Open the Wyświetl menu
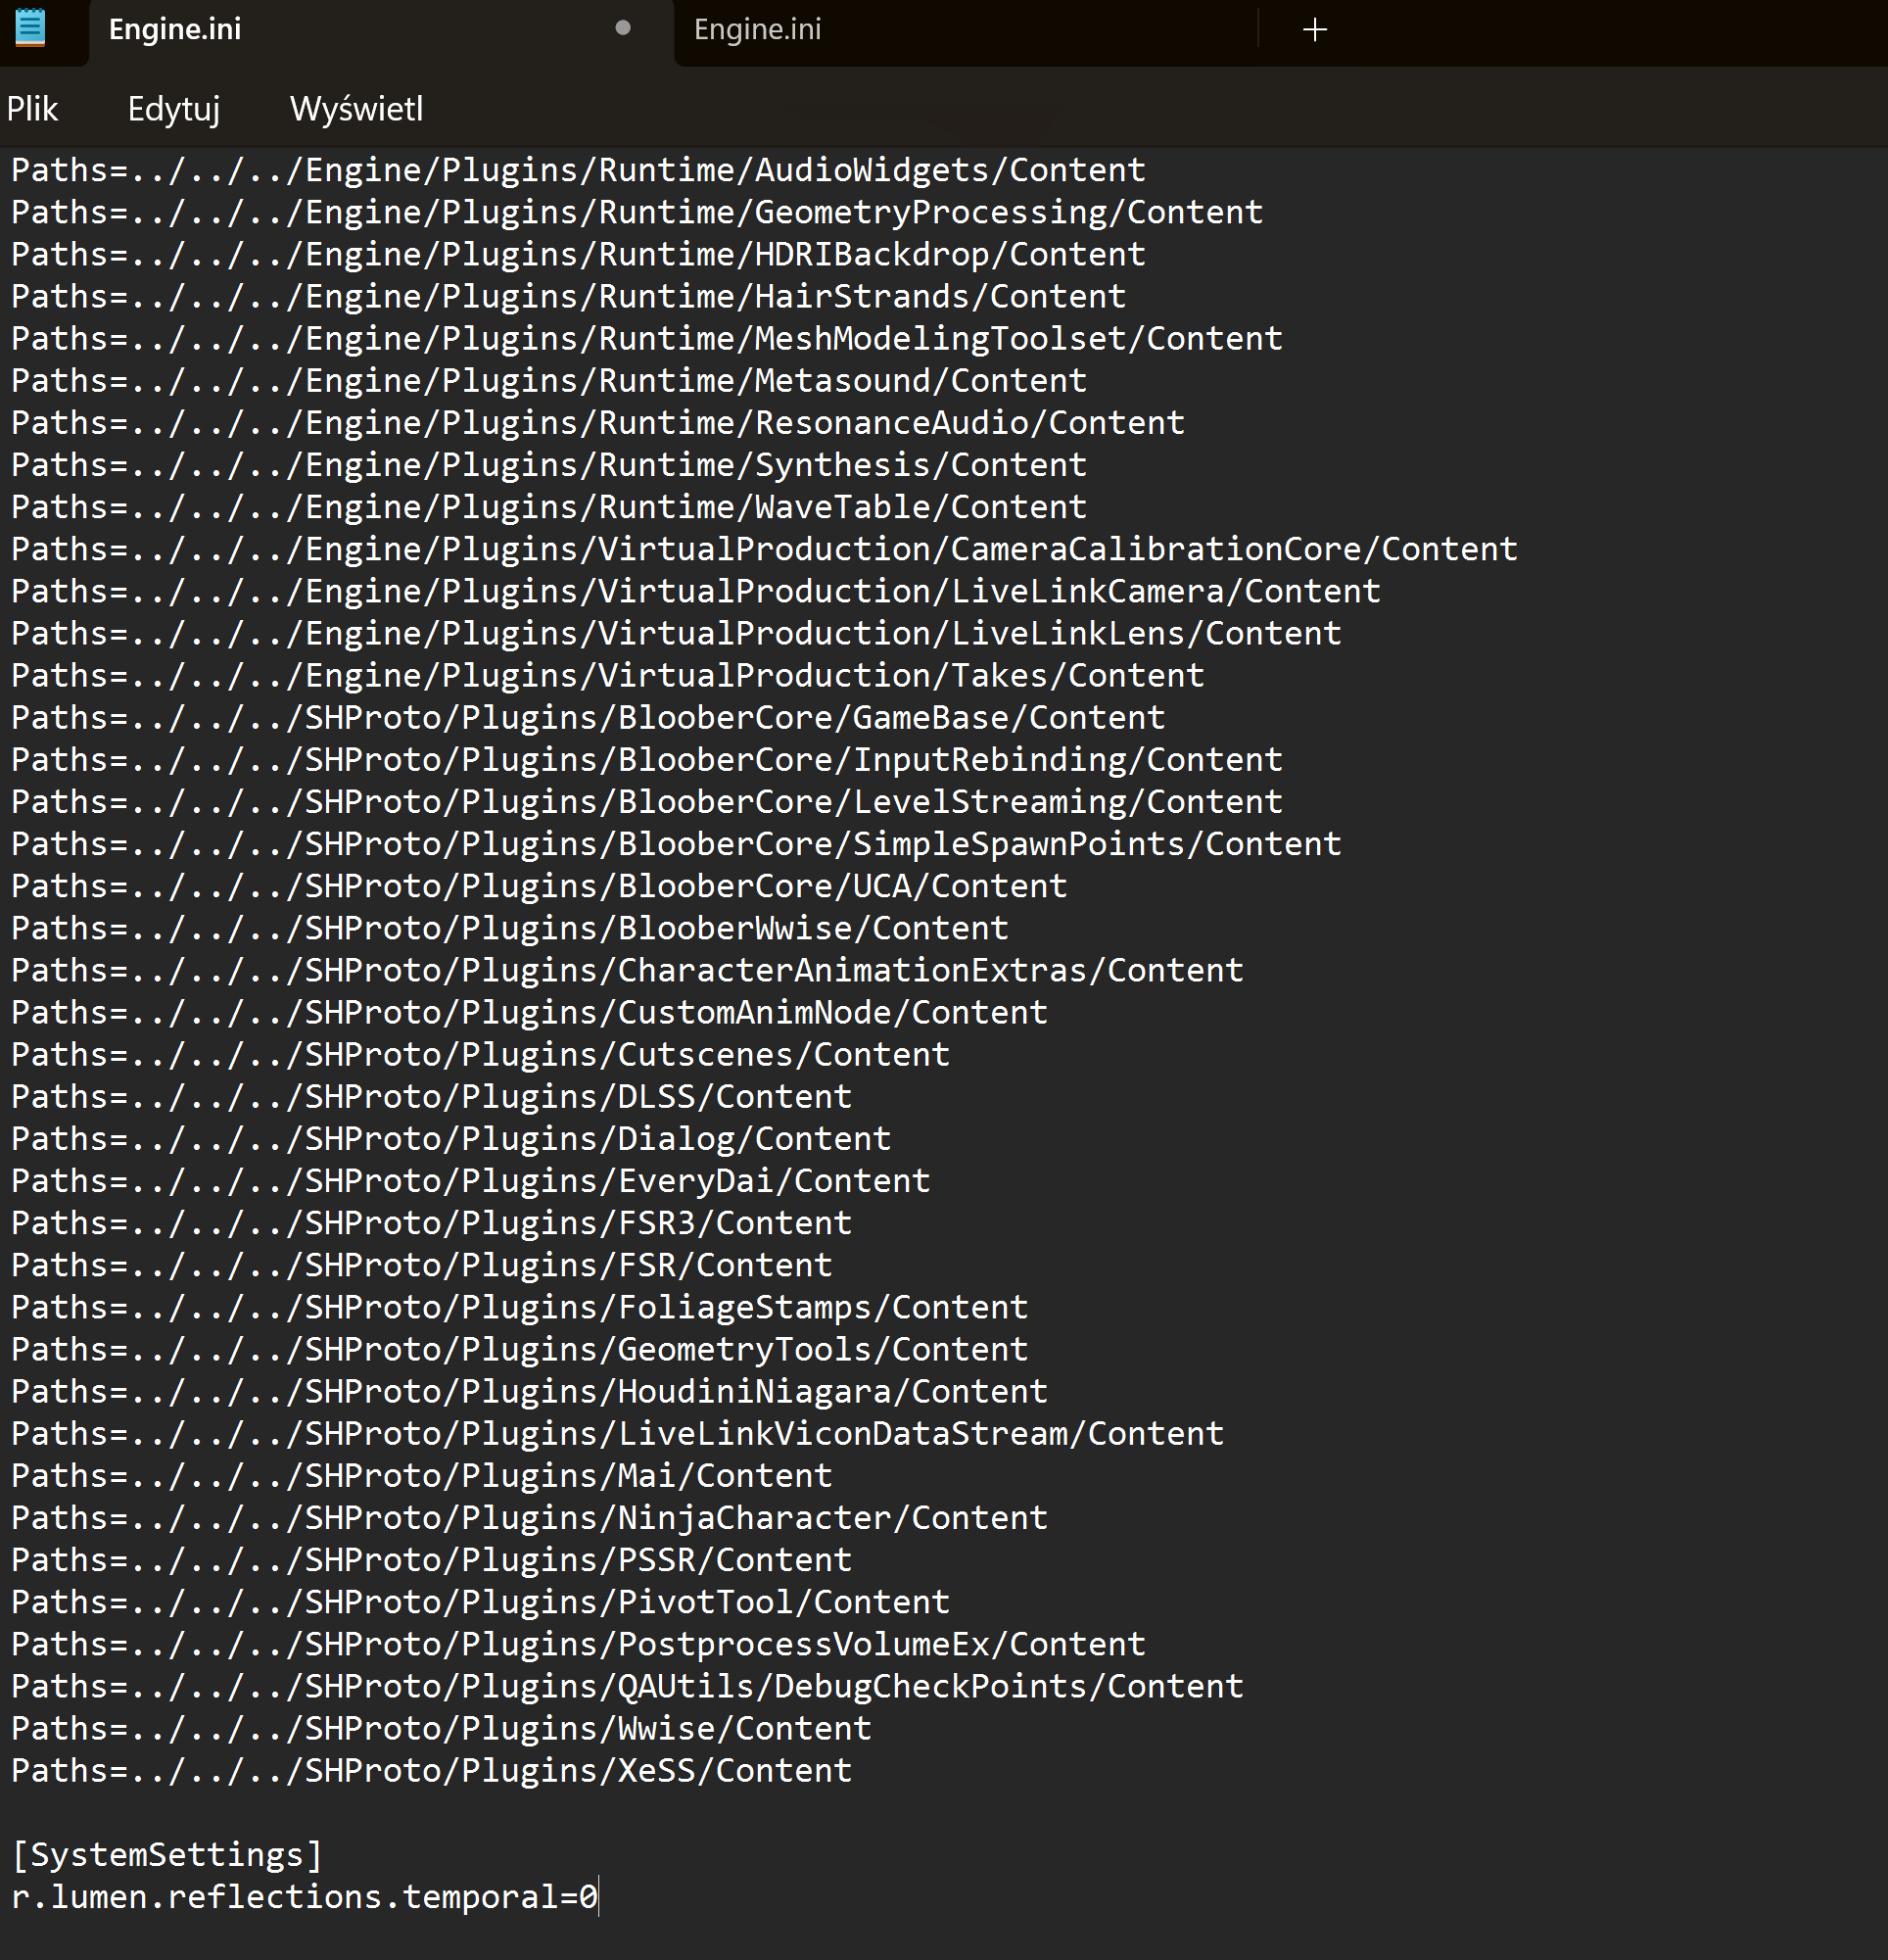1888x1960 pixels. [357, 109]
